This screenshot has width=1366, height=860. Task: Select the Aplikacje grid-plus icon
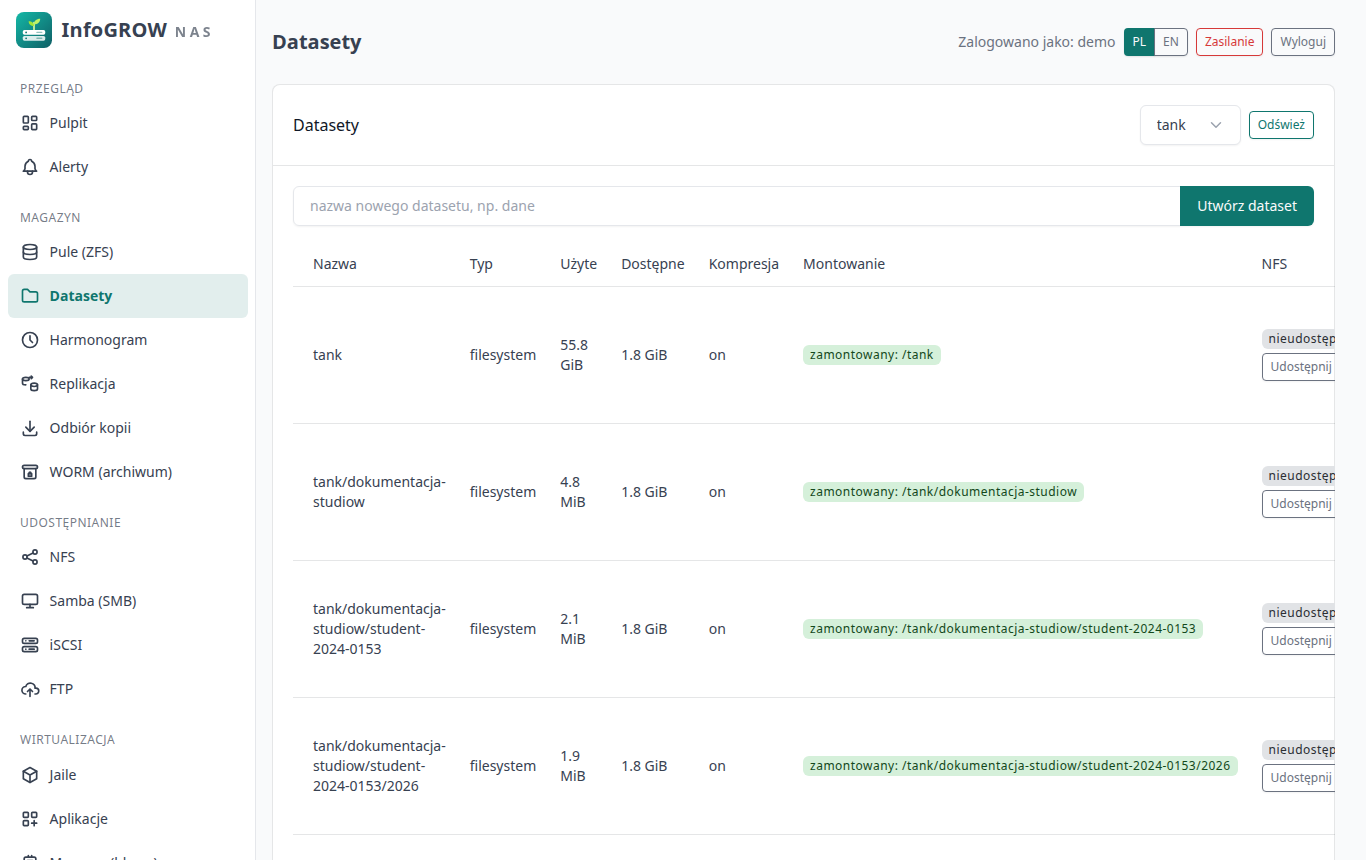(30, 819)
